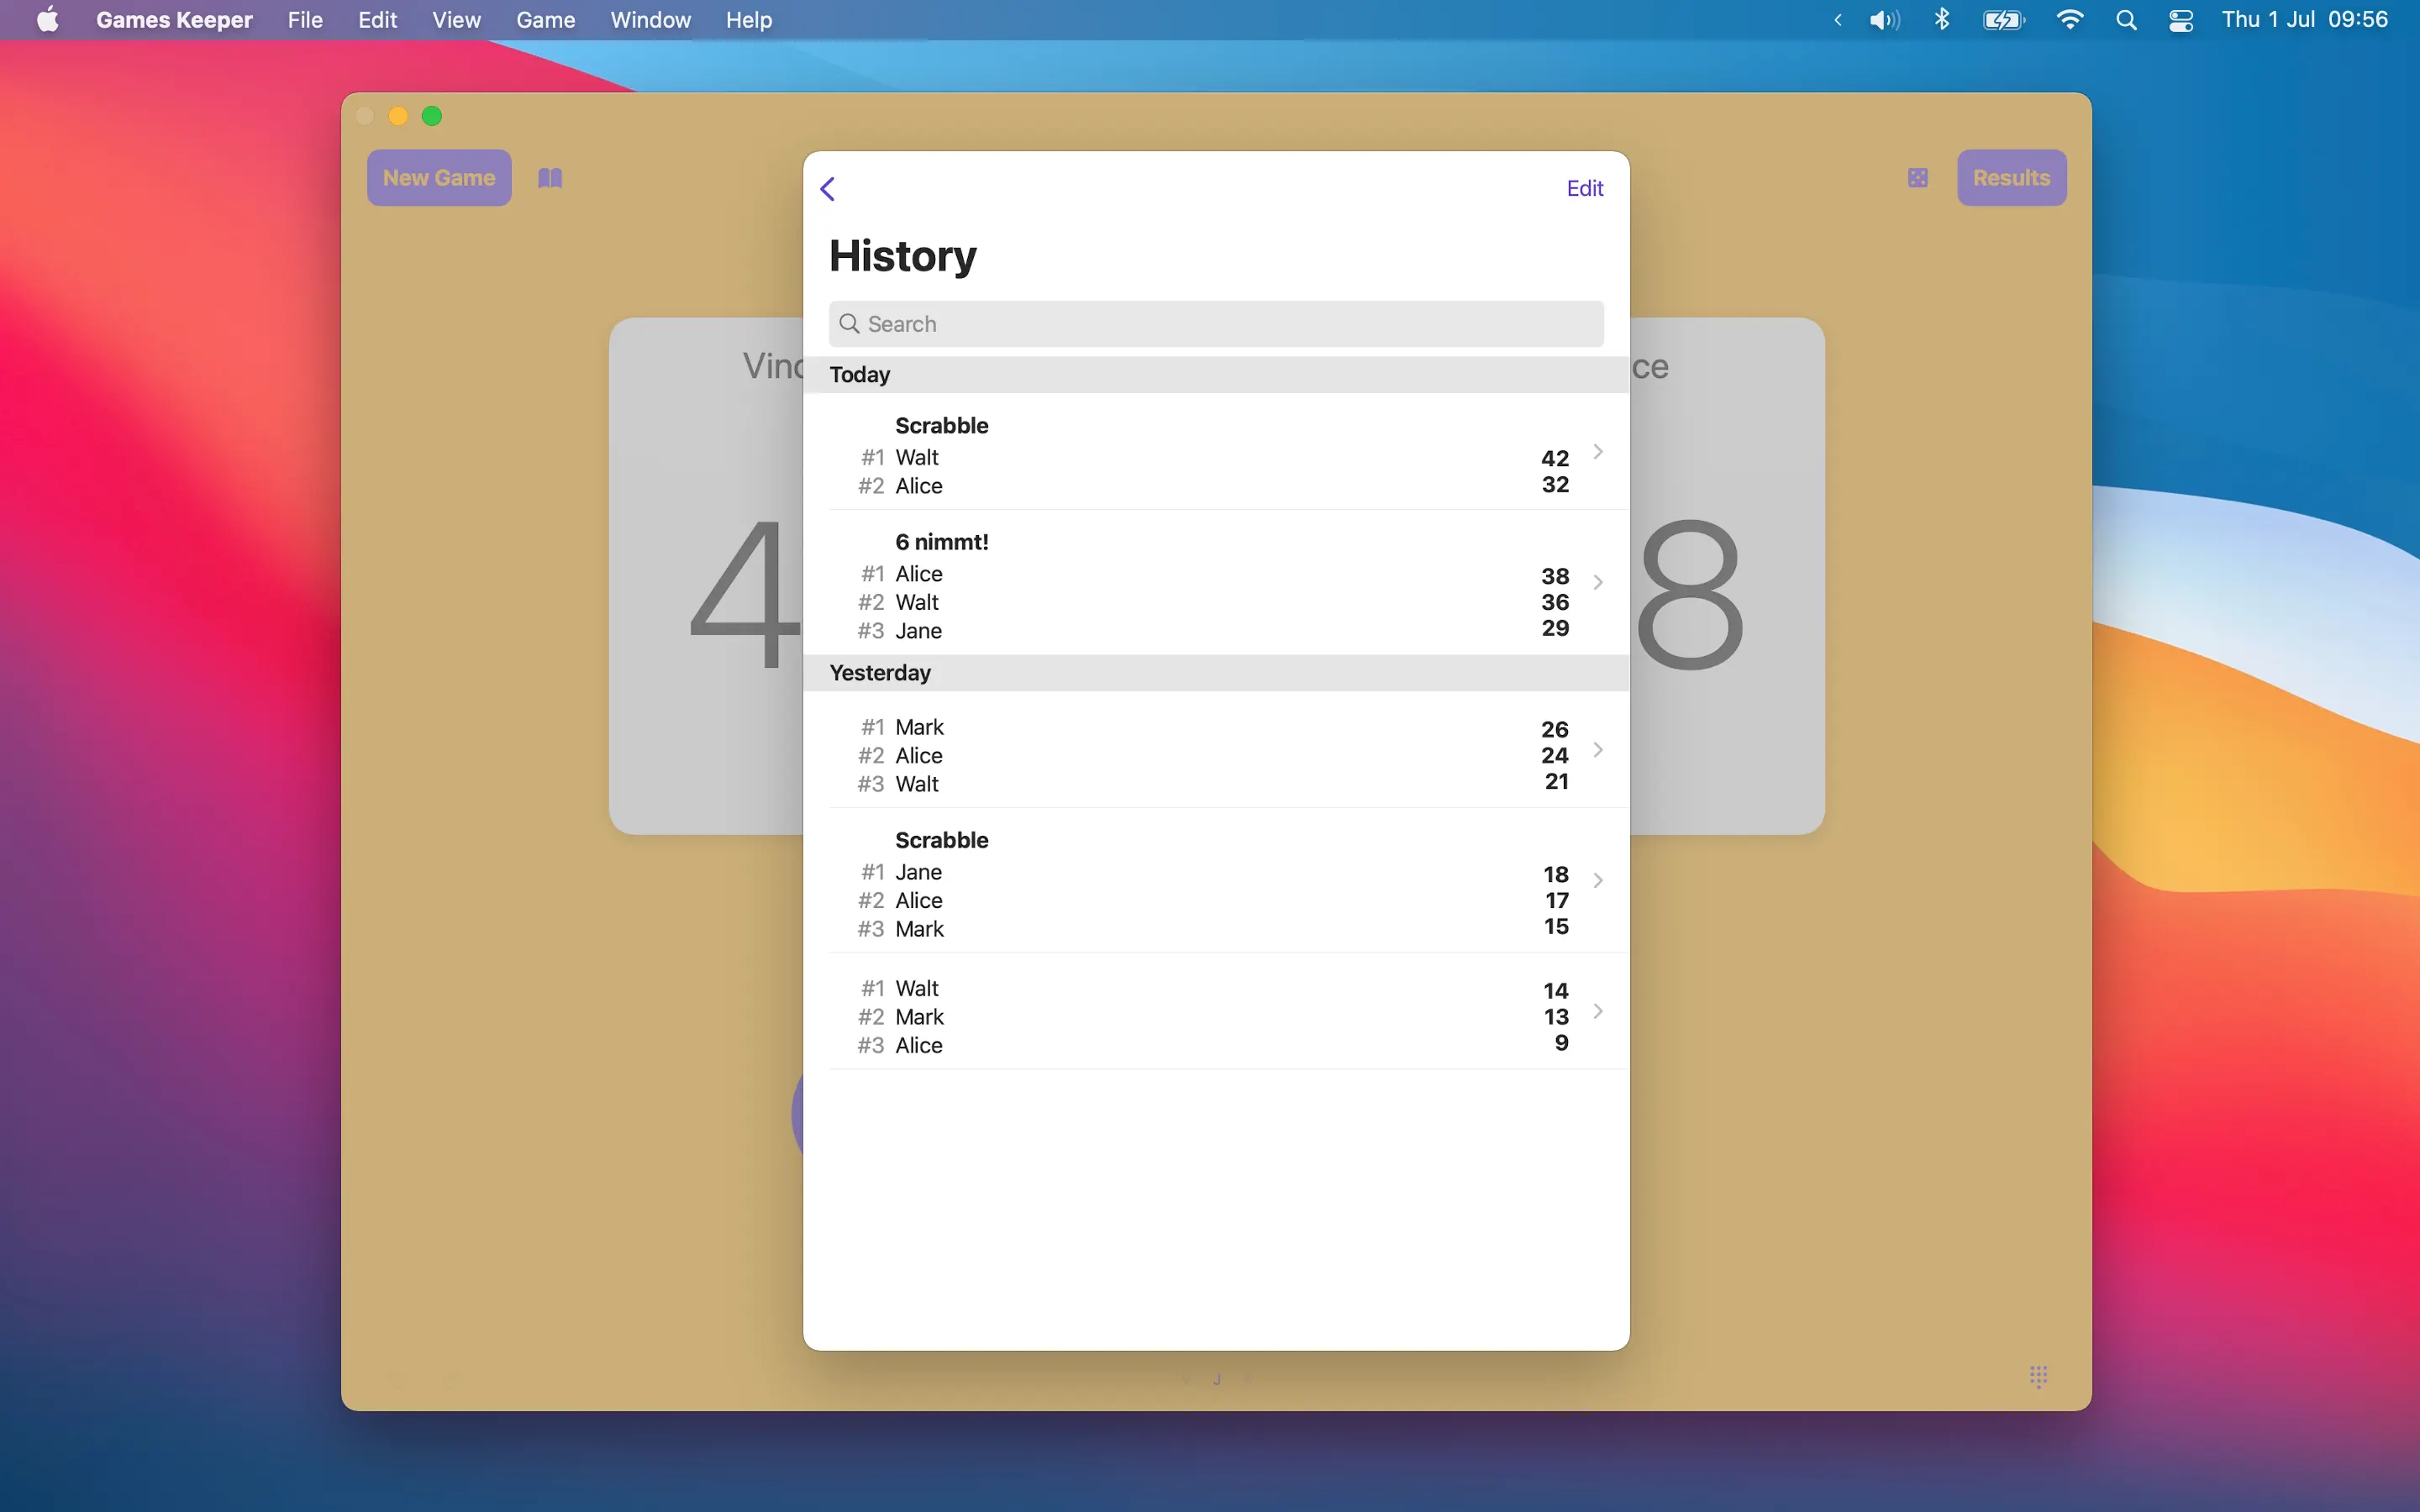Click the History search field
Image resolution: width=2420 pixels, height=1512 pixels.
coord(1215,324)
